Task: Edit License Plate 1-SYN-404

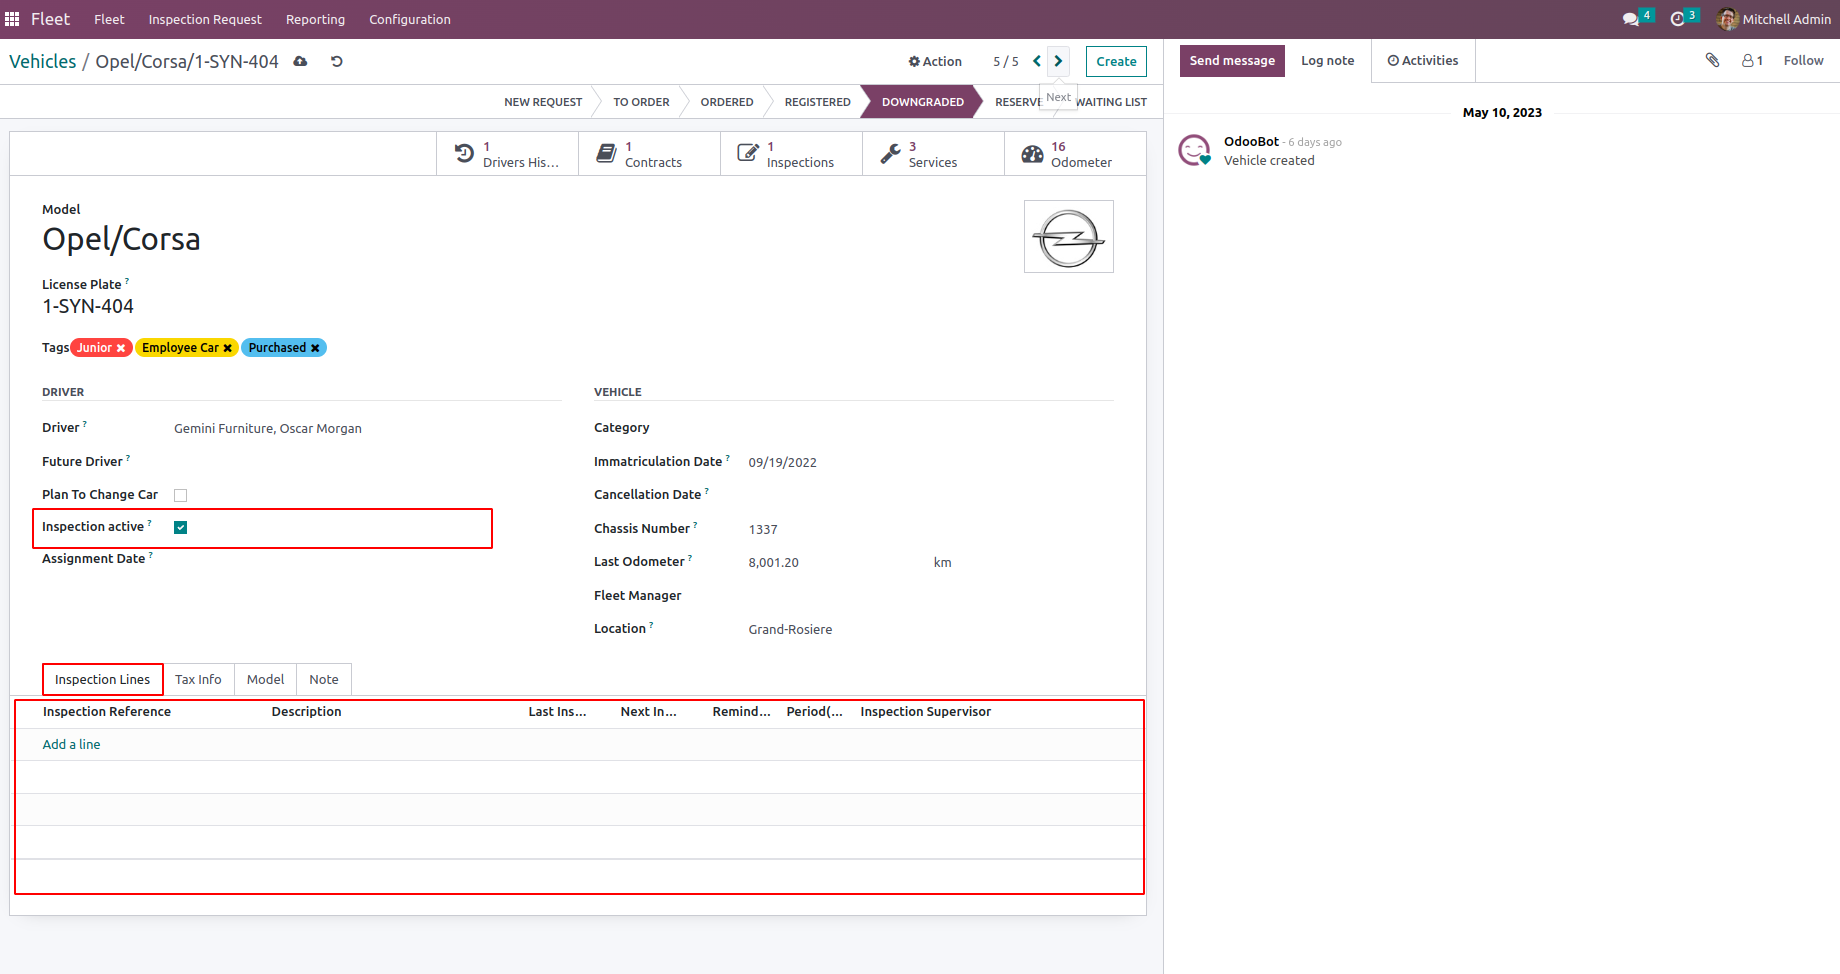Action: (88, 306)
